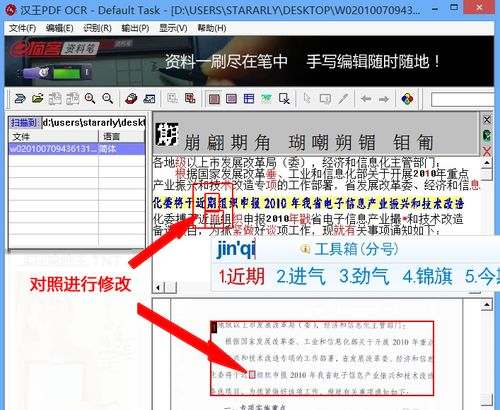Open the 文件(F) menu

coord(22,28)
